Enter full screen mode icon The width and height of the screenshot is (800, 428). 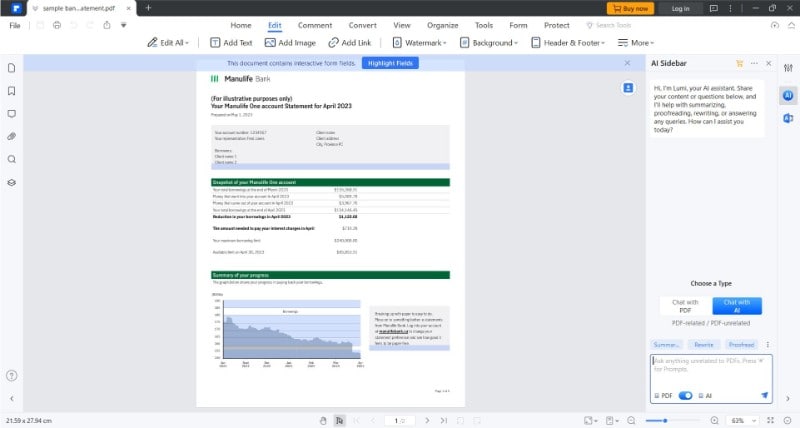click(770, 420)
